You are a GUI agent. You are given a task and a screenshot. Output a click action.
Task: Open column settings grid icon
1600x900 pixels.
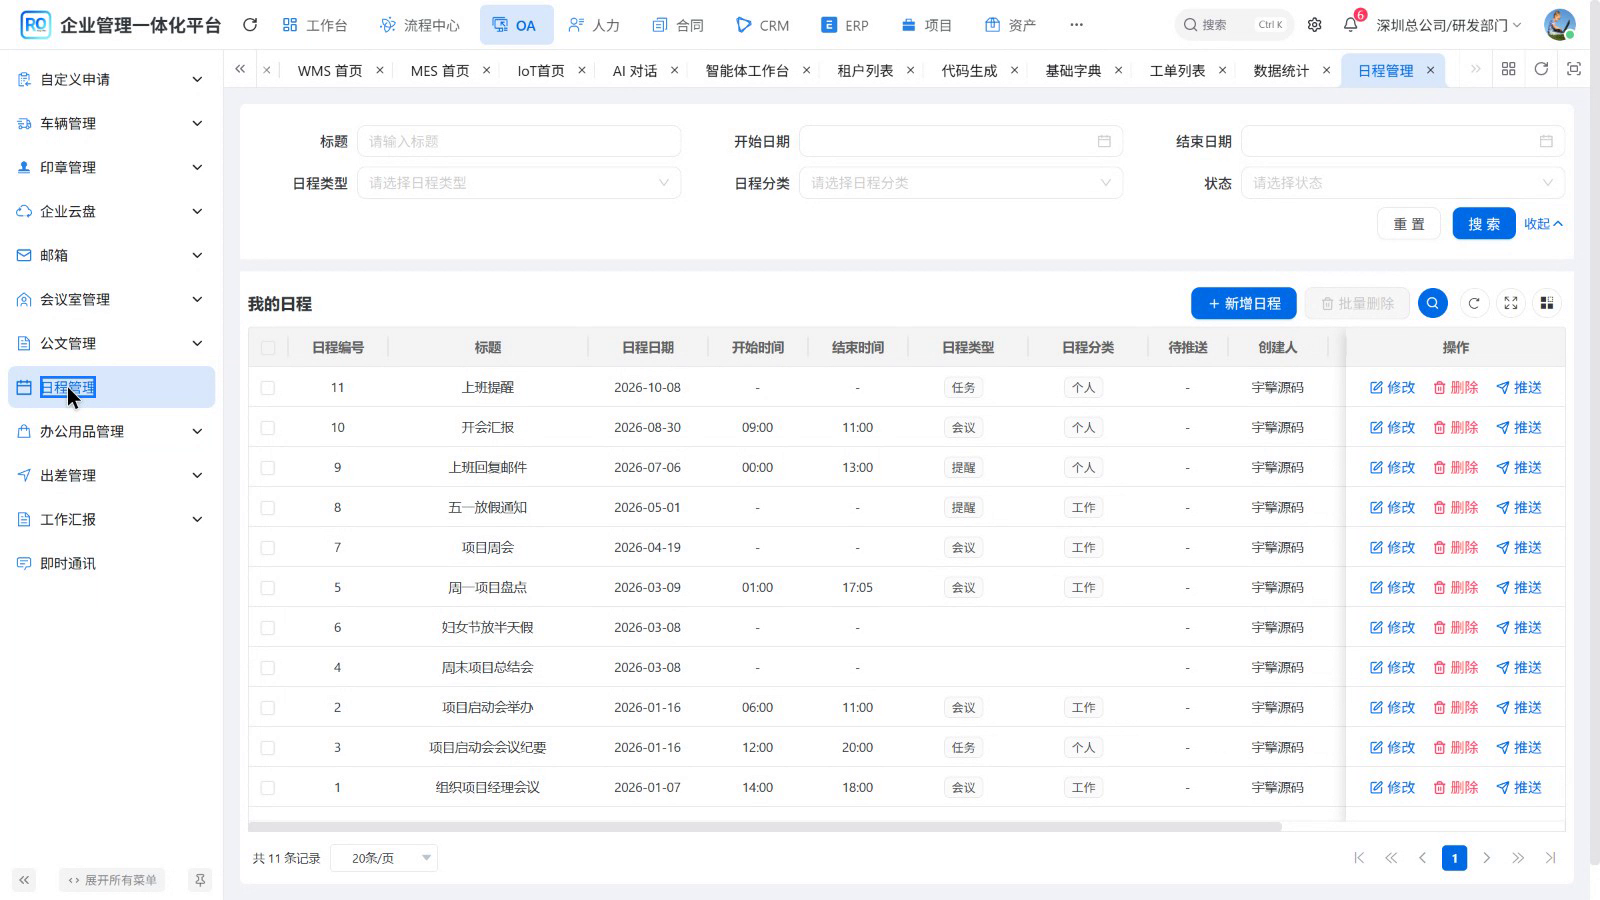click(x=1547, y=303)
